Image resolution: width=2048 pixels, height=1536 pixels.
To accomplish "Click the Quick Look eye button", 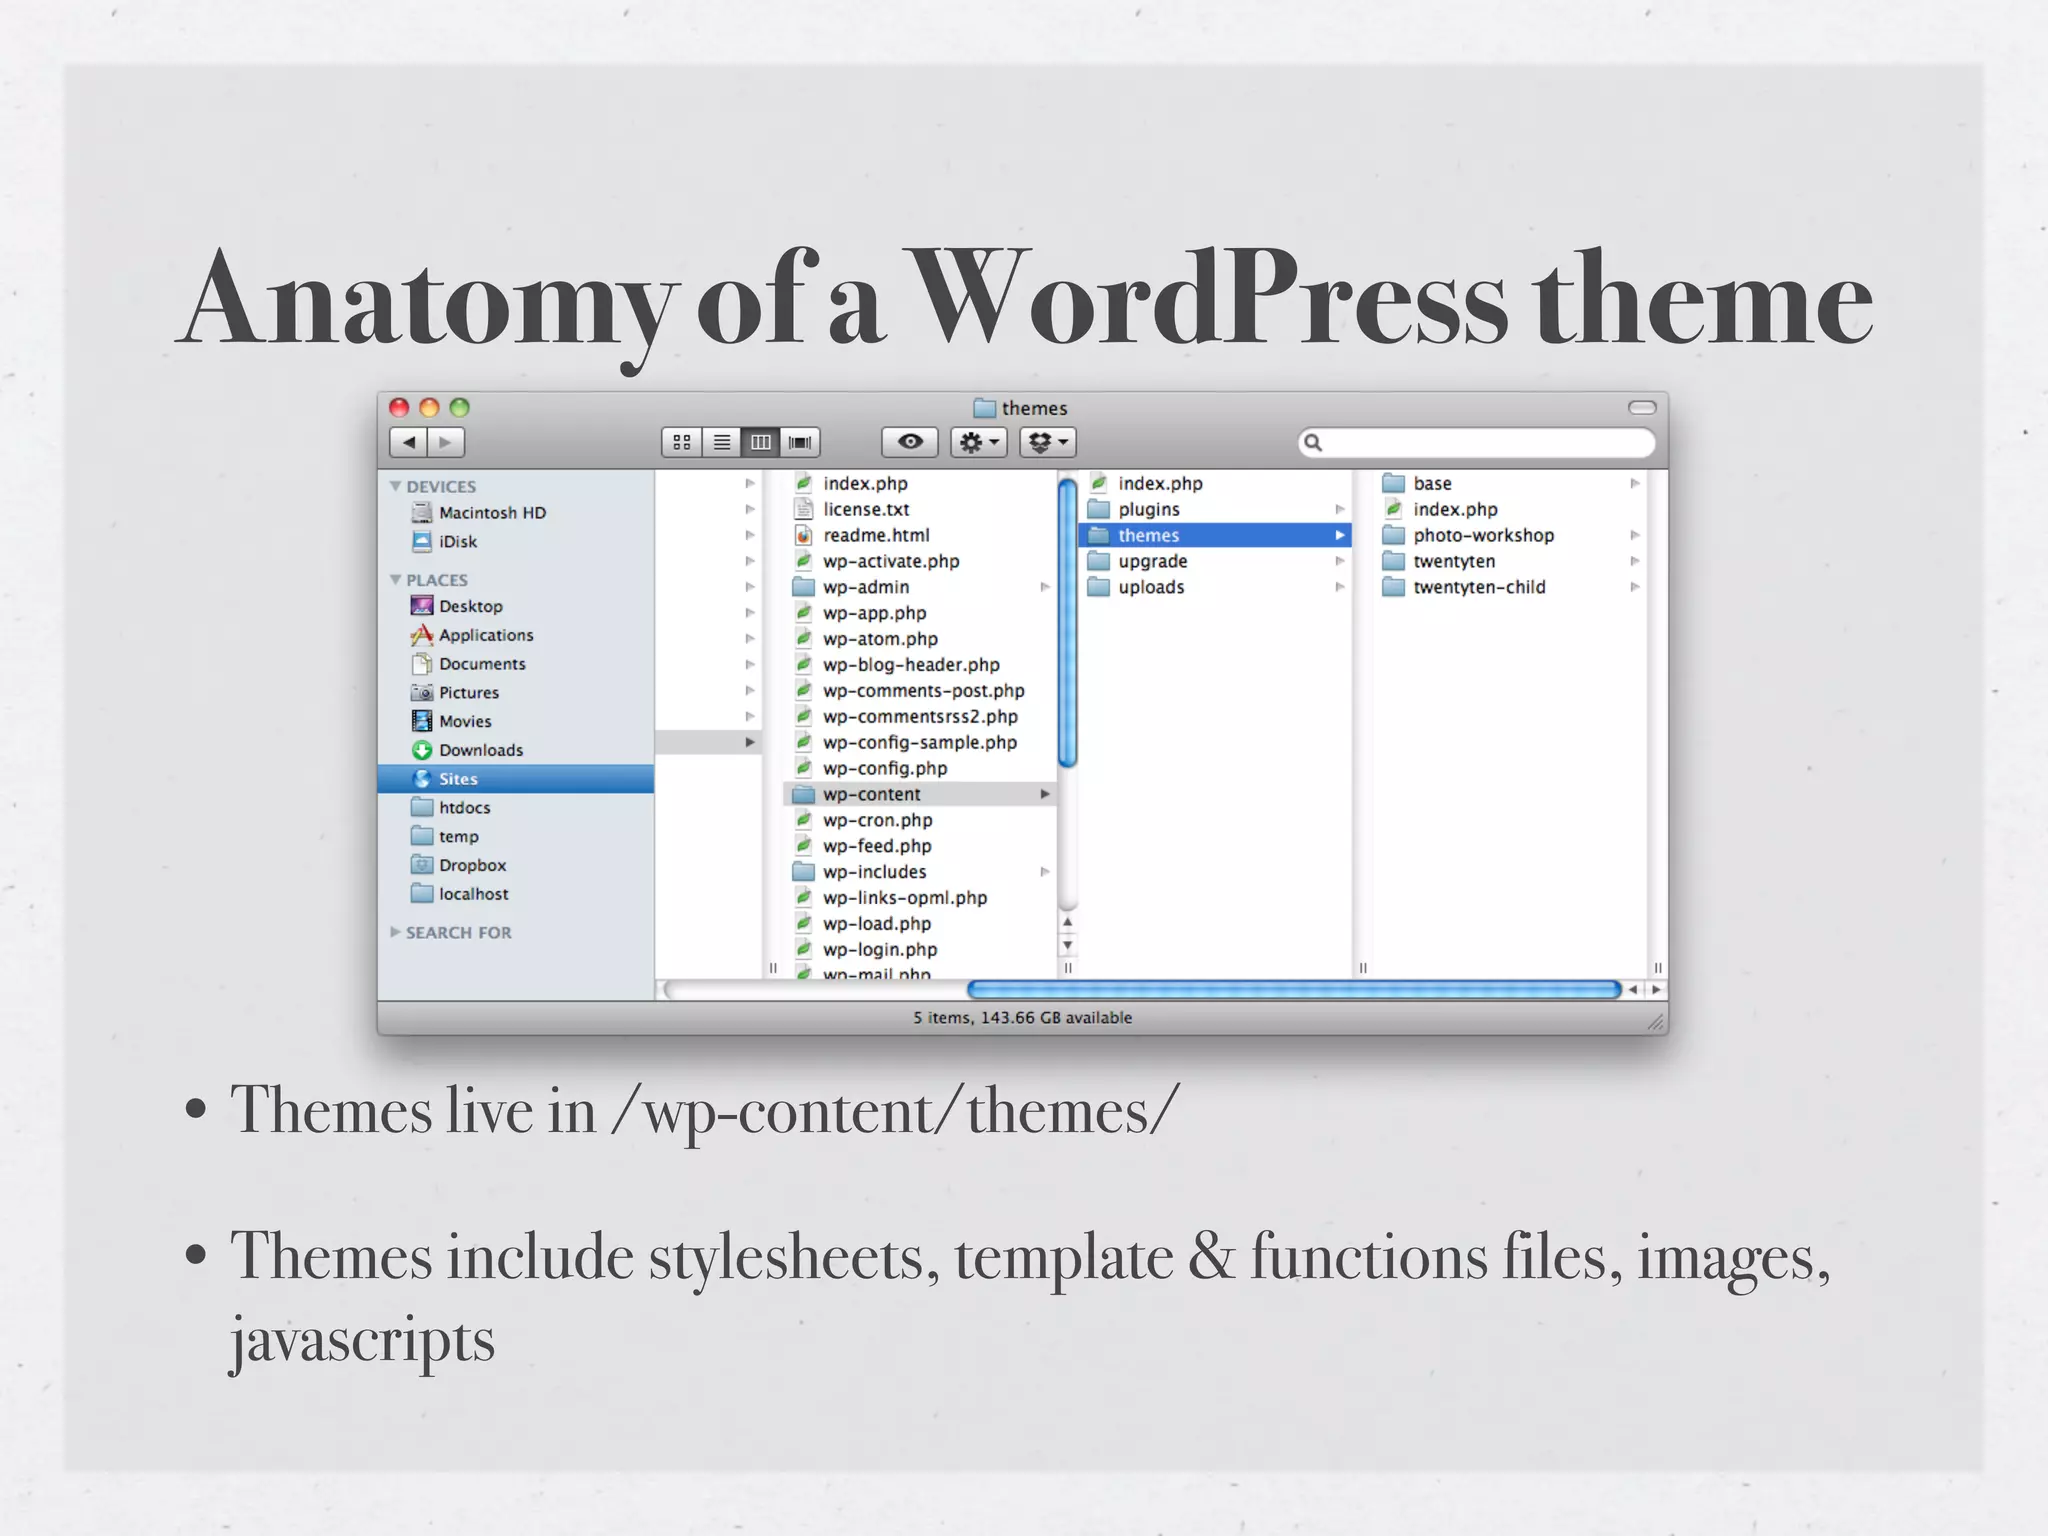I will (910, 442).
